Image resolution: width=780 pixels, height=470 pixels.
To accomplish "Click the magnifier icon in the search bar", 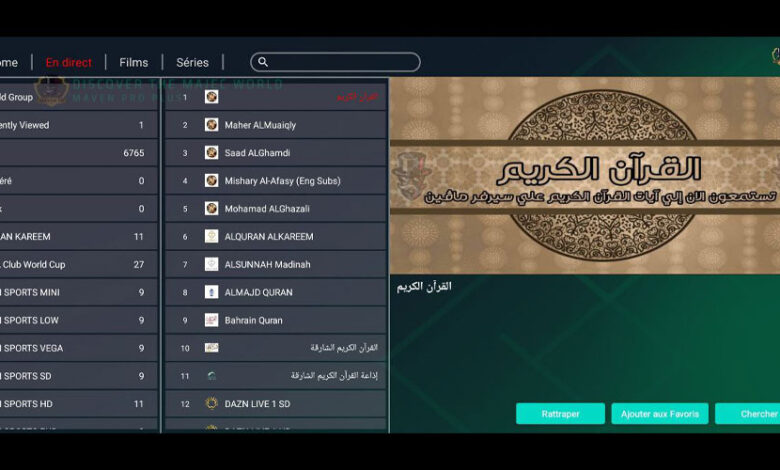I will (263, 62).
